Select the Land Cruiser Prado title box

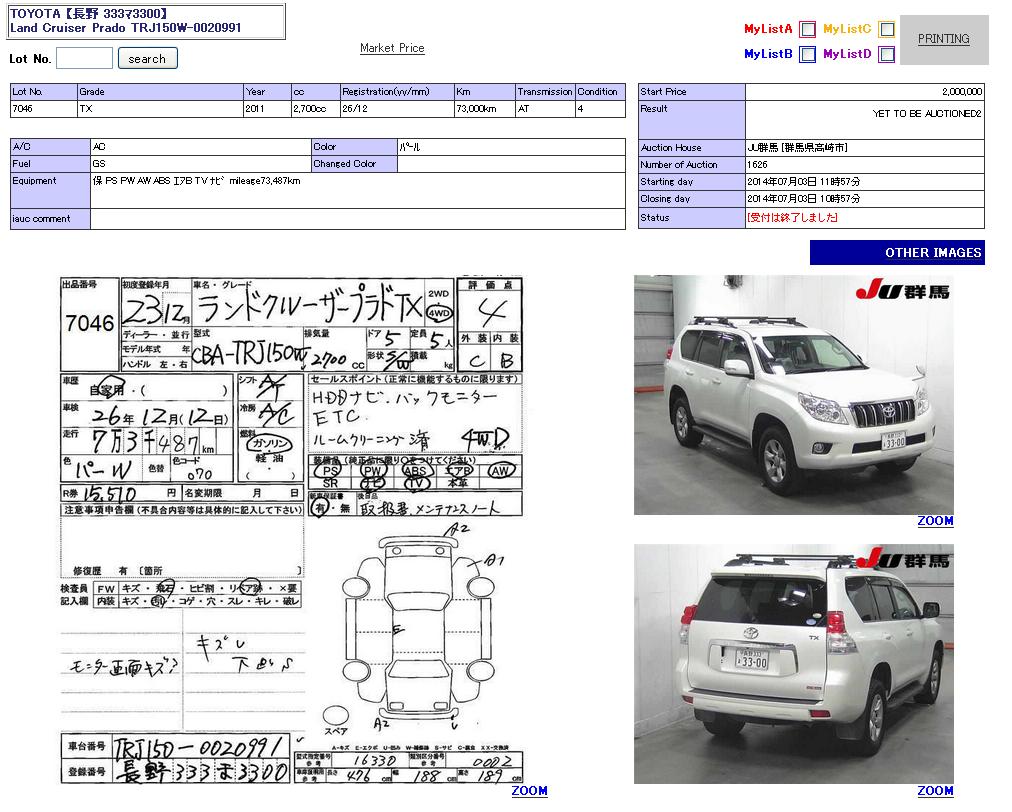coord(146,21)
